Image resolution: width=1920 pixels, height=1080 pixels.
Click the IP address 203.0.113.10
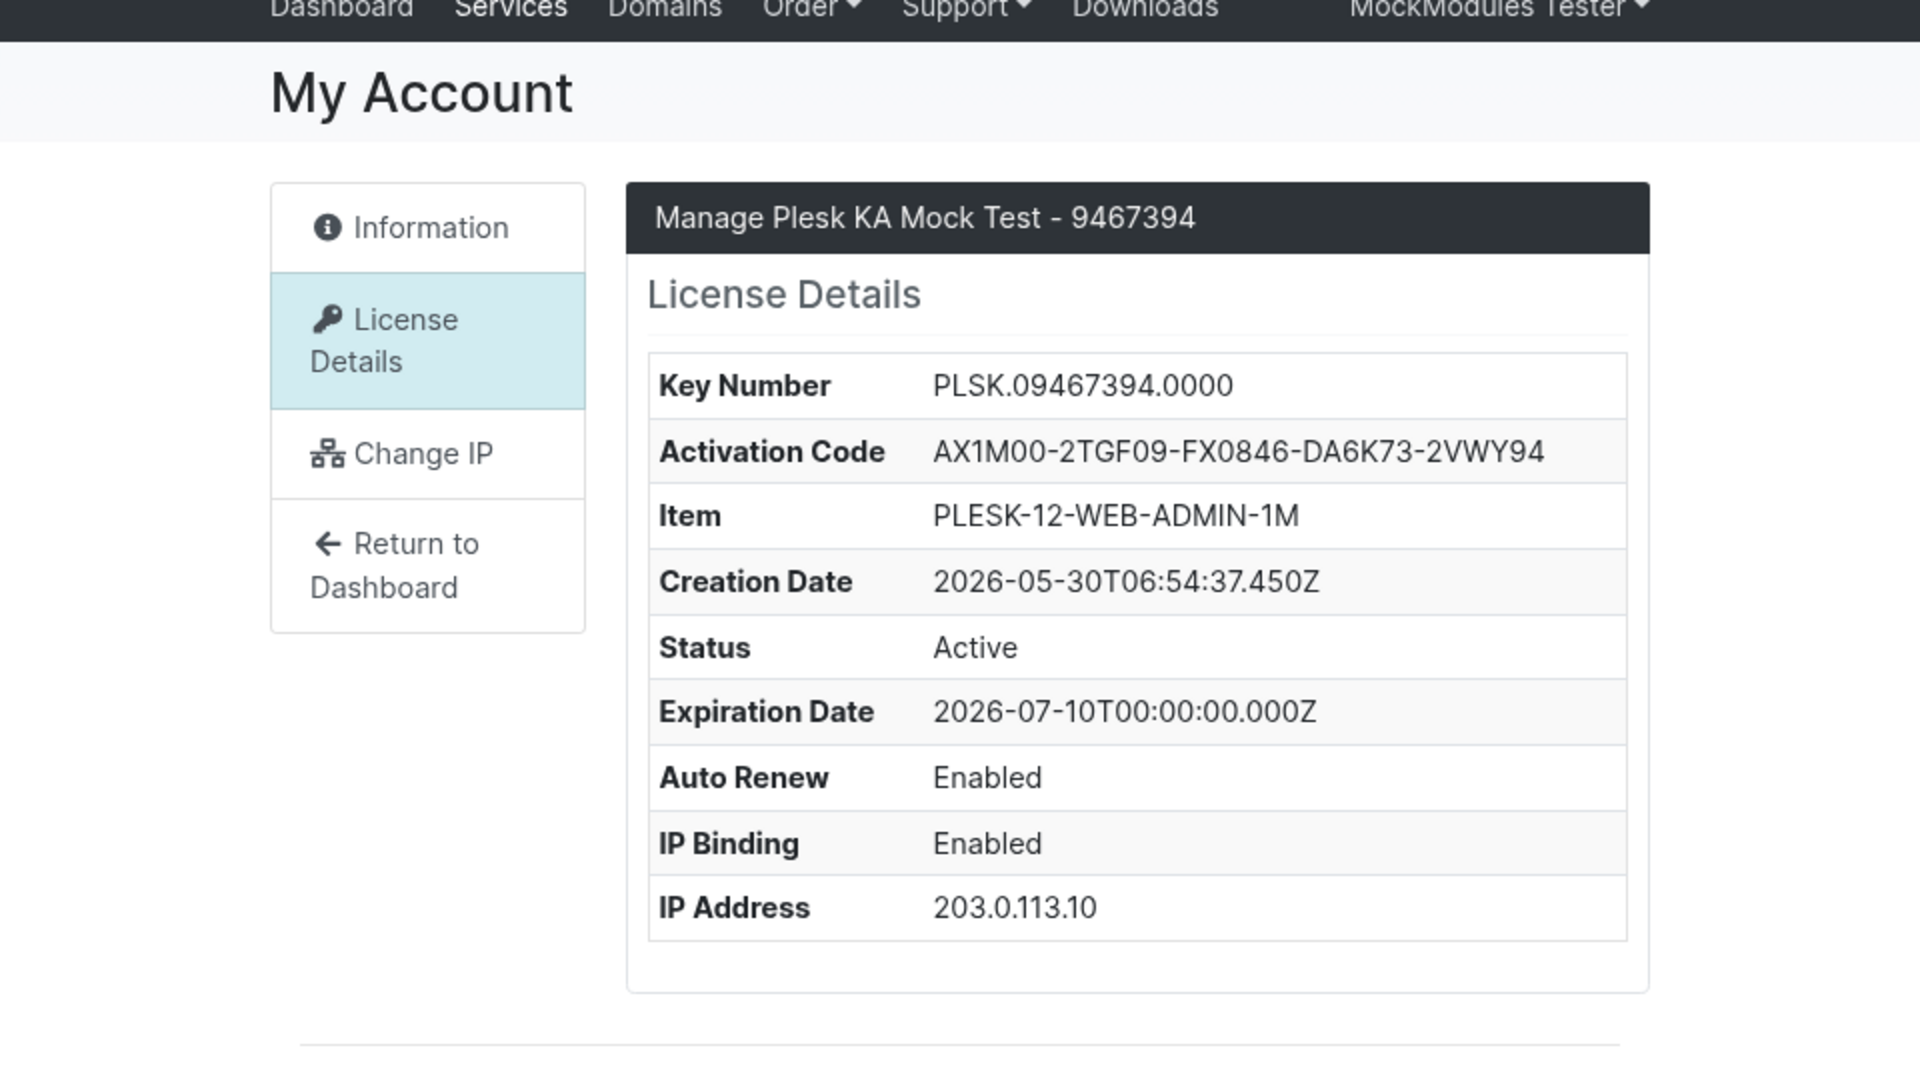coord(1015,908)
